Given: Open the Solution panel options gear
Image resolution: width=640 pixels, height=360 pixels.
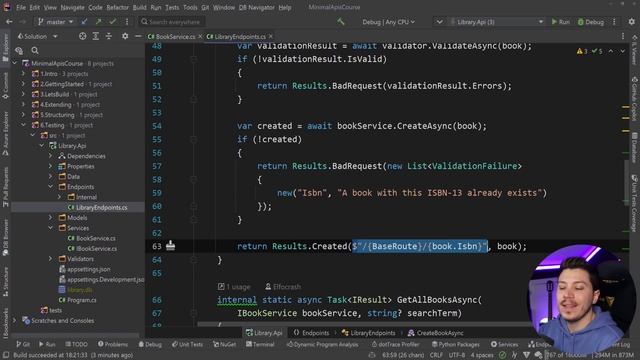Looking at the screenshot, I should pyautogui.click(x=125, y=36).
